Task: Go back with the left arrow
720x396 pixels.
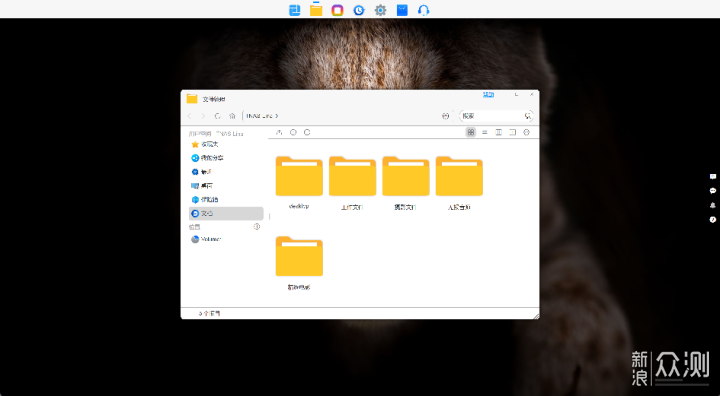Action: [189, 116]
